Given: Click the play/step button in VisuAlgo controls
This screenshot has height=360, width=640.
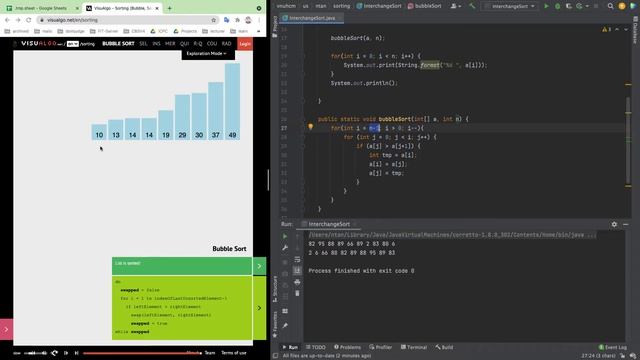Looking at the screenshot, I should 66,353.
